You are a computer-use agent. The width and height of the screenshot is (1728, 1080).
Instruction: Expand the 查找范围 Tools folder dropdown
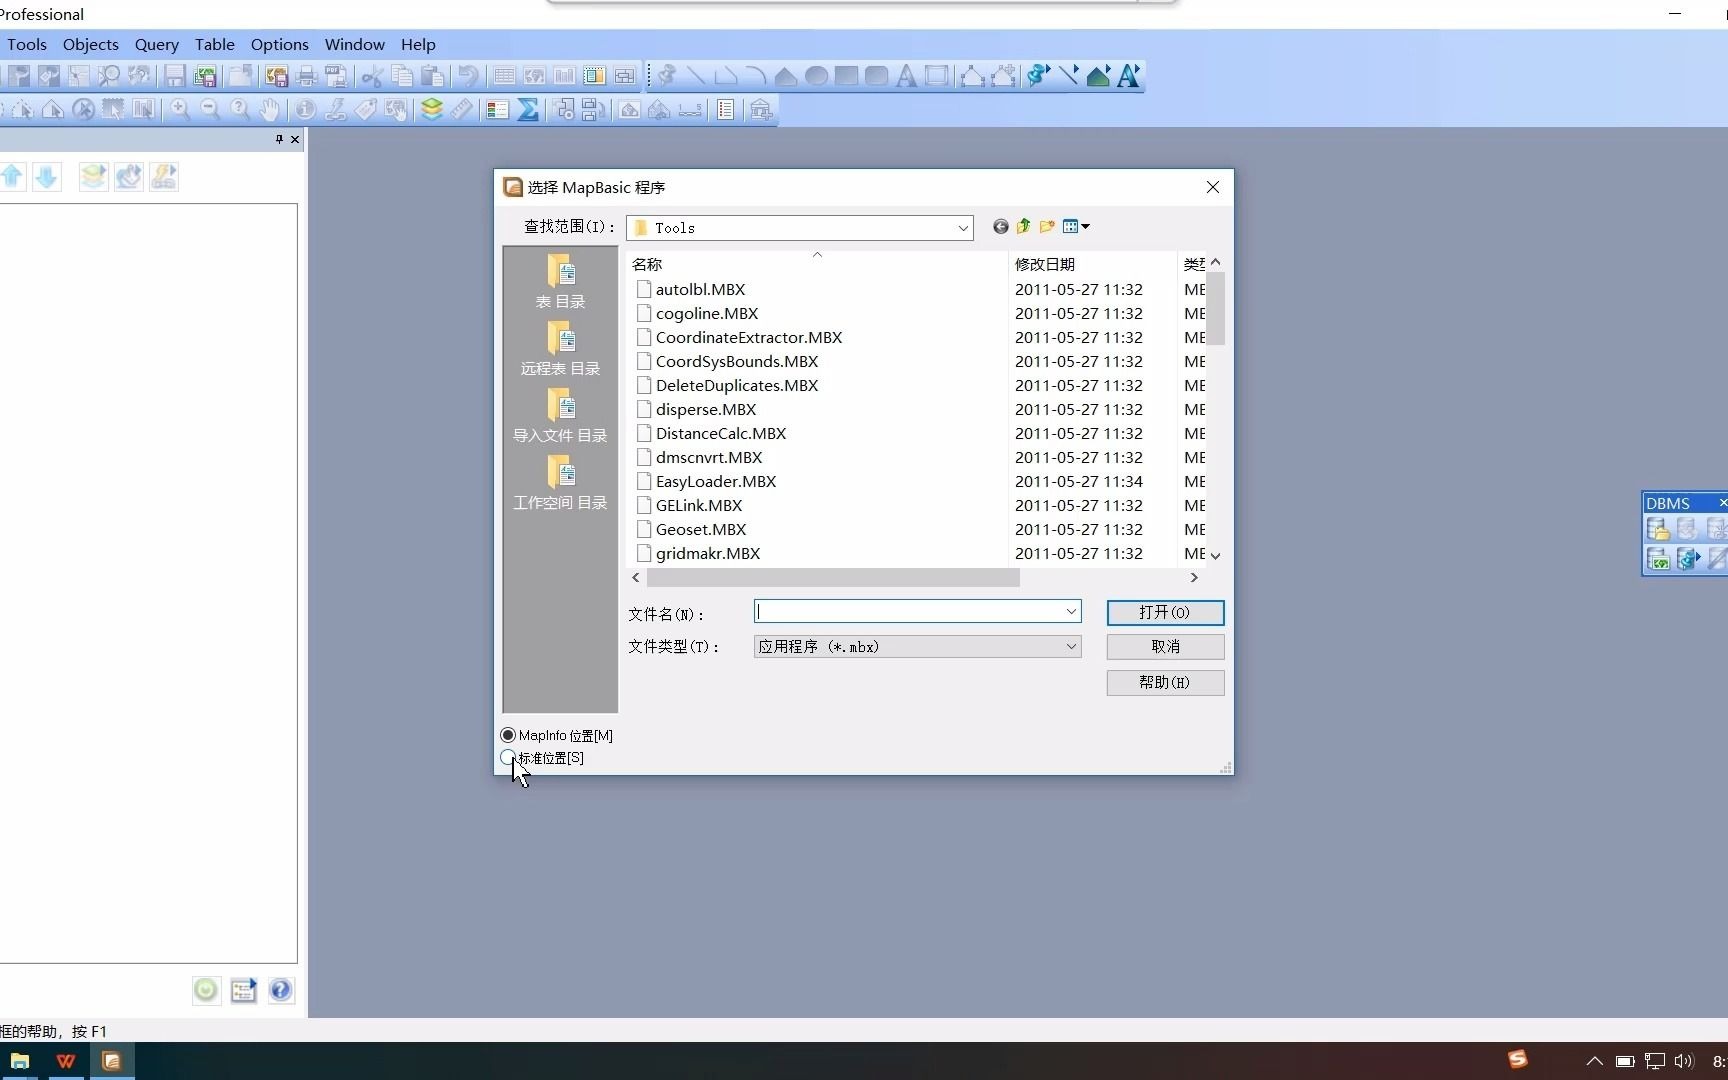point(962,228)
